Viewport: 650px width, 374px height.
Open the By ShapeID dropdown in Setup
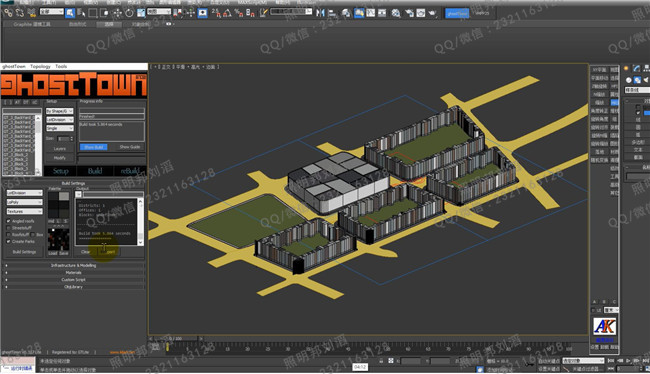click(x=59, y=111)
